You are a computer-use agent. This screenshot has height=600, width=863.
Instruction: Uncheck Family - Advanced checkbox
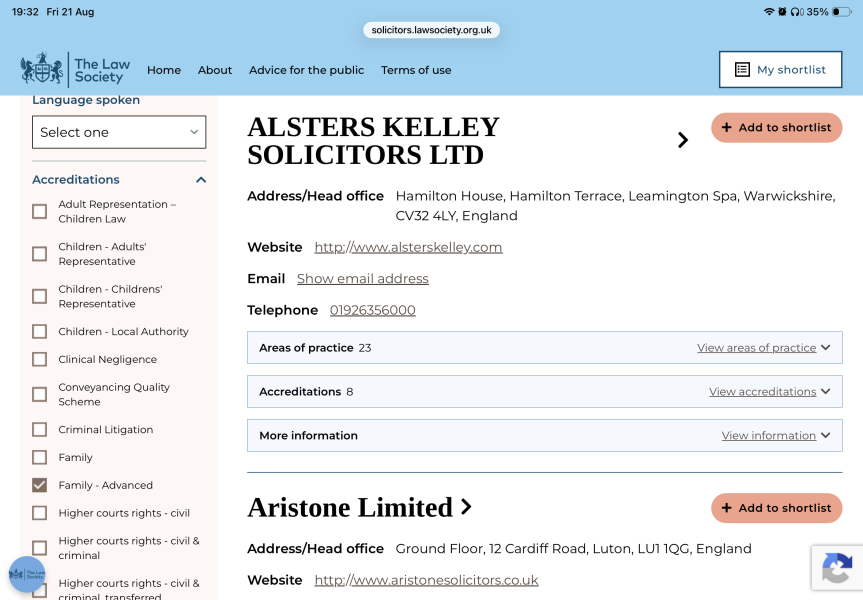tap(40, 485)
